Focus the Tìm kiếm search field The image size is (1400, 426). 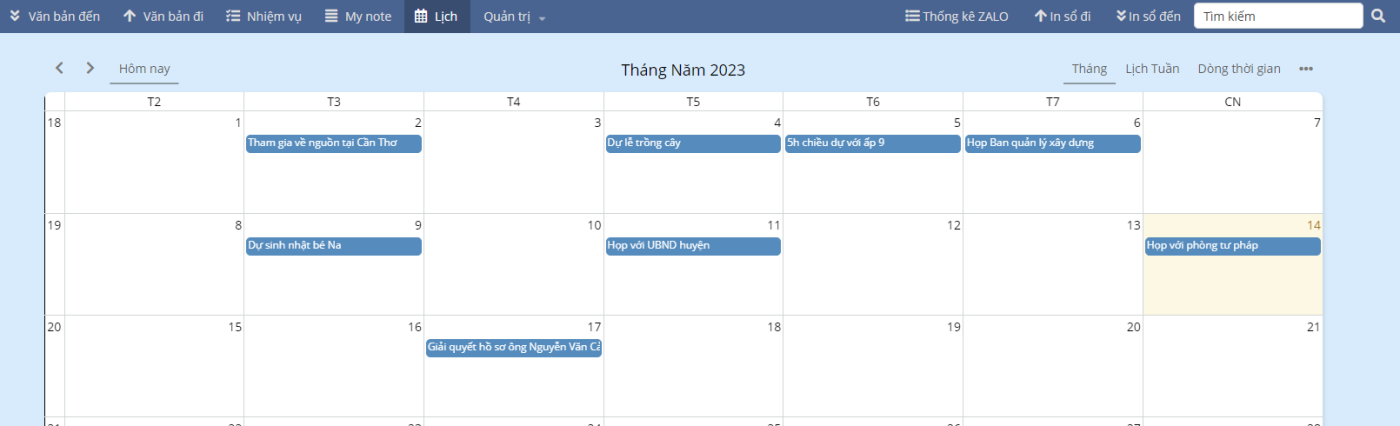point(1279,16)
